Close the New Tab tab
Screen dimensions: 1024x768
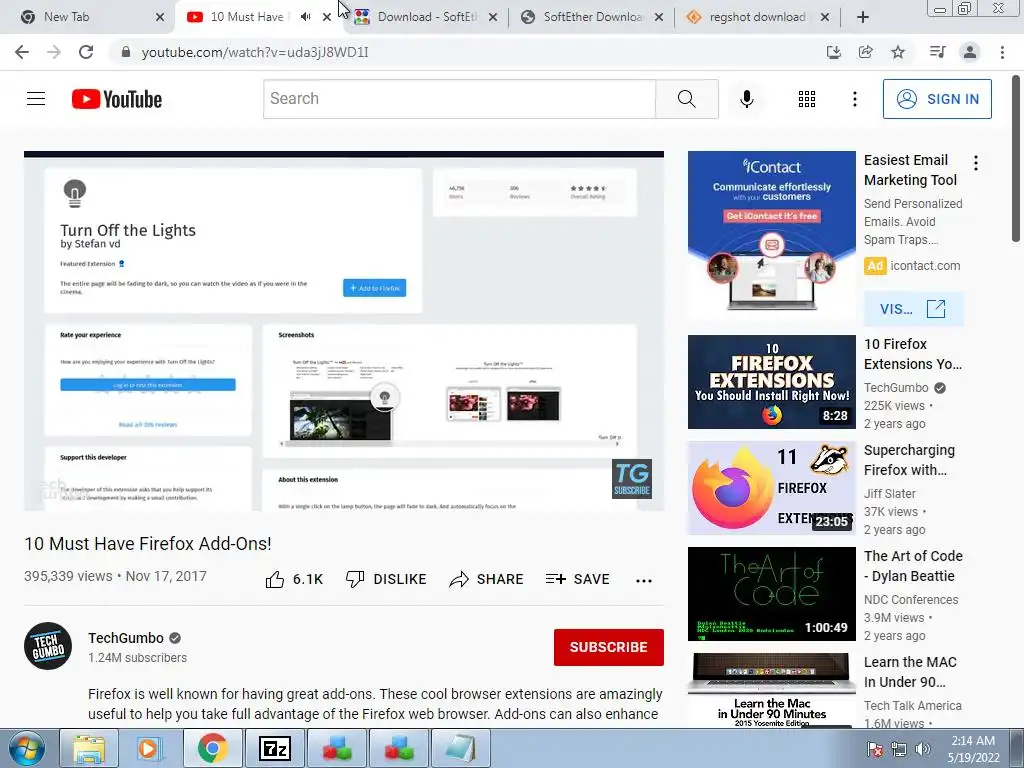[x=160, y=17]
